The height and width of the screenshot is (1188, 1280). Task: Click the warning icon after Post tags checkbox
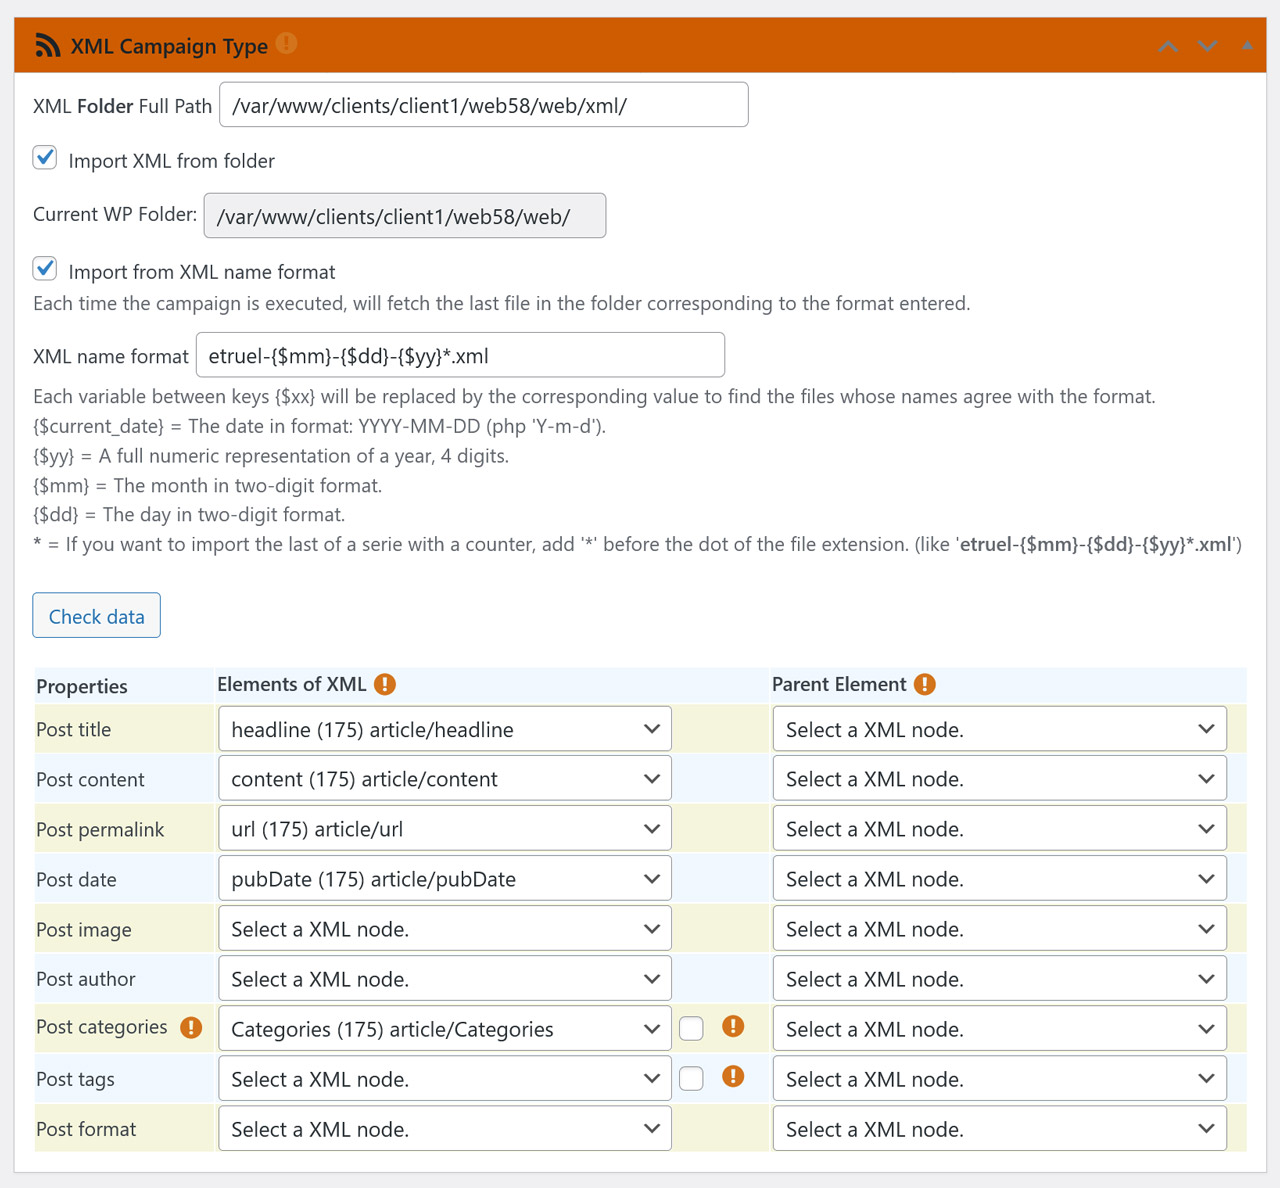[733, 1076]
